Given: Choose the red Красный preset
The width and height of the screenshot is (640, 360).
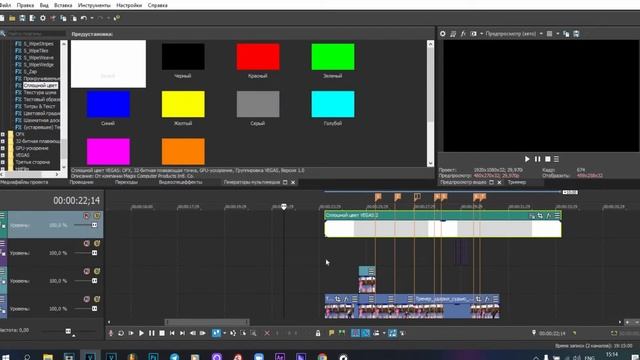Looking at the screenshot, I should tap(258, 57).
